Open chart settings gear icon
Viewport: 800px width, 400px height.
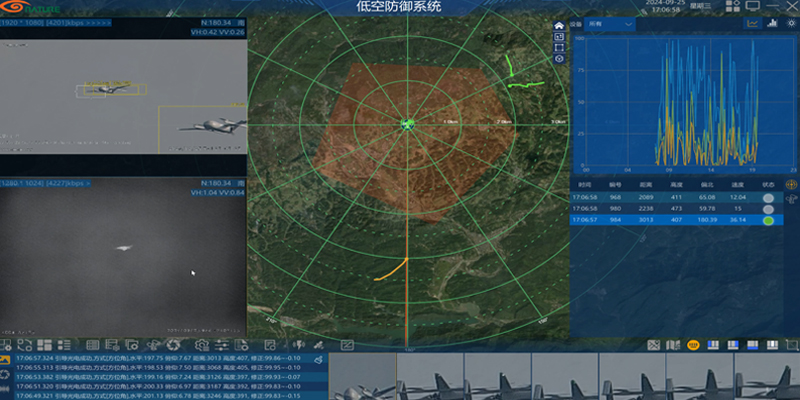[x=789, y=22]
